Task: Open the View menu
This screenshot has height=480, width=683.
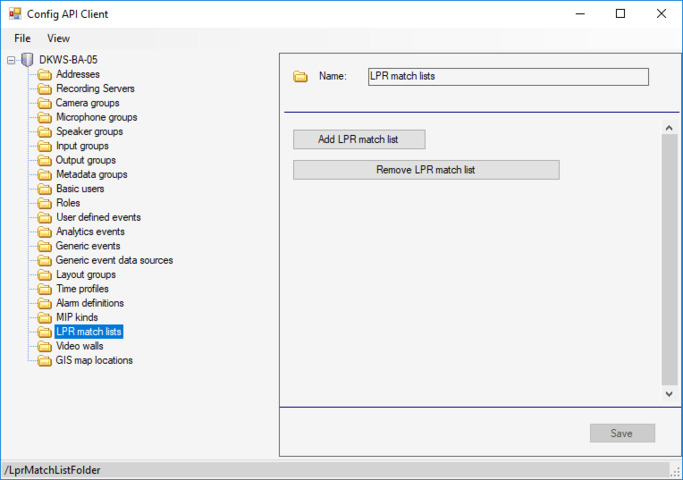Action: (x=58, y=38)
